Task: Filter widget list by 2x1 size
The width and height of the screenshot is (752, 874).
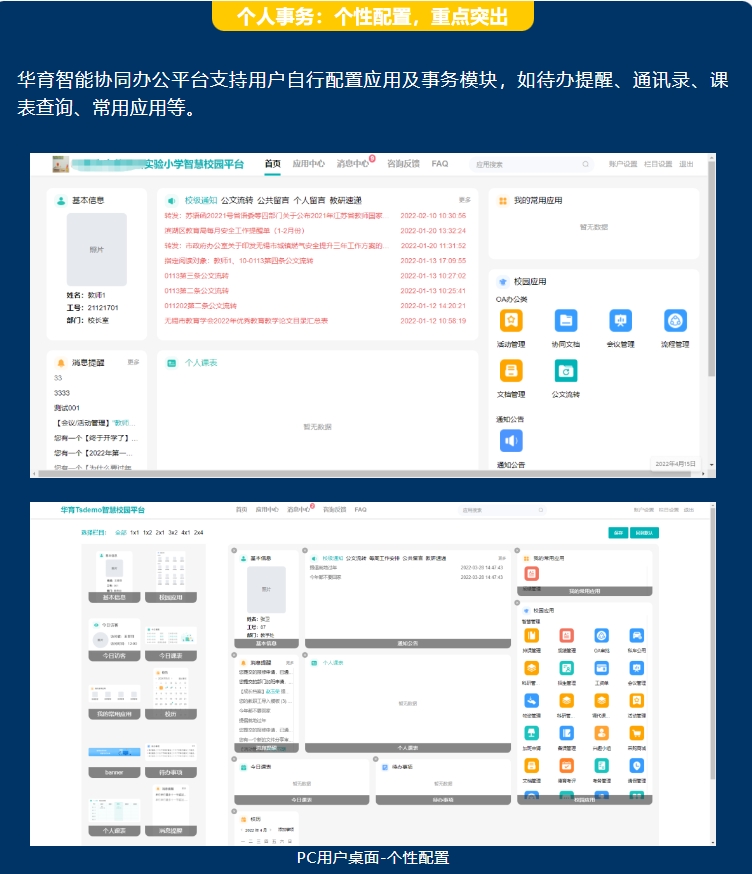Action: coord(160,533)
